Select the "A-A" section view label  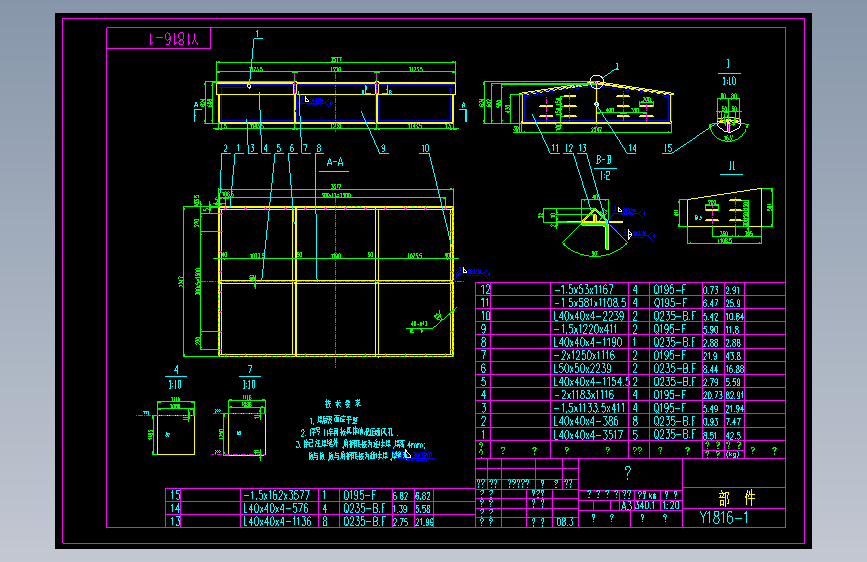(335, 162)
